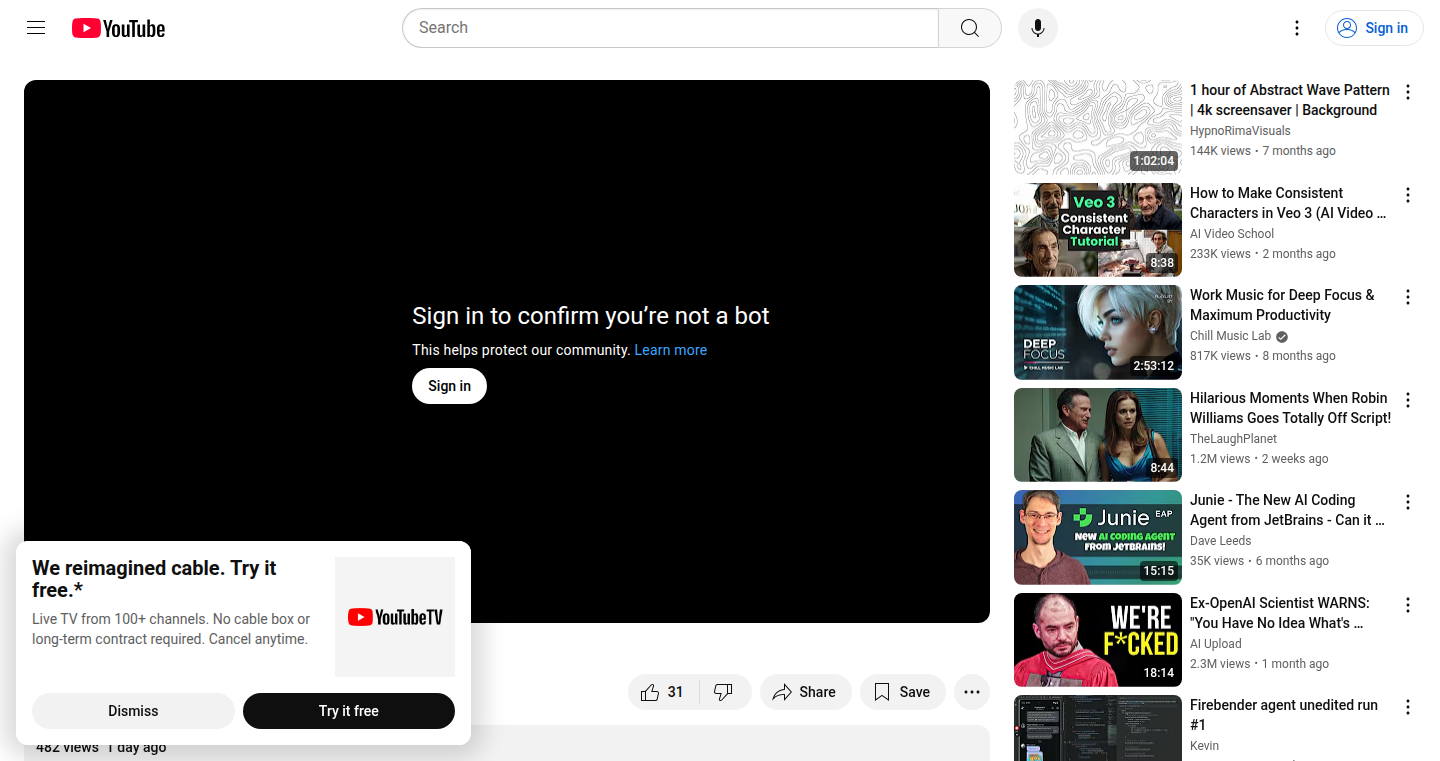Viewport: 1440px width, 761px height.
Task: Open the Deep Focus video thumbnail
Action: pos(1098,332)
